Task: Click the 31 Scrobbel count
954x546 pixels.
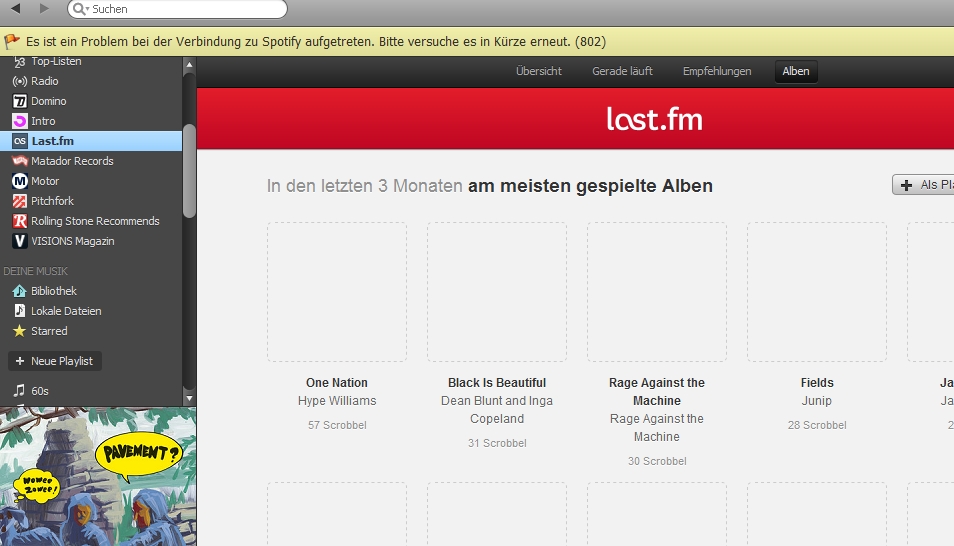Action: [497, 444]
